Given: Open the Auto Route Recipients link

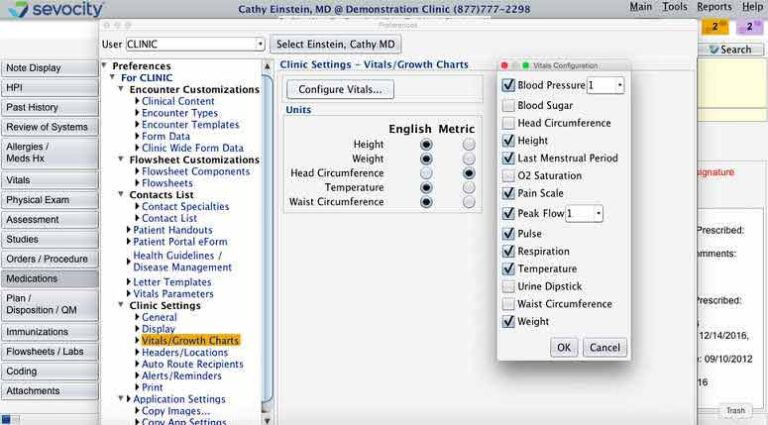Looking at the screenshot, I should (x=192, y=364).
